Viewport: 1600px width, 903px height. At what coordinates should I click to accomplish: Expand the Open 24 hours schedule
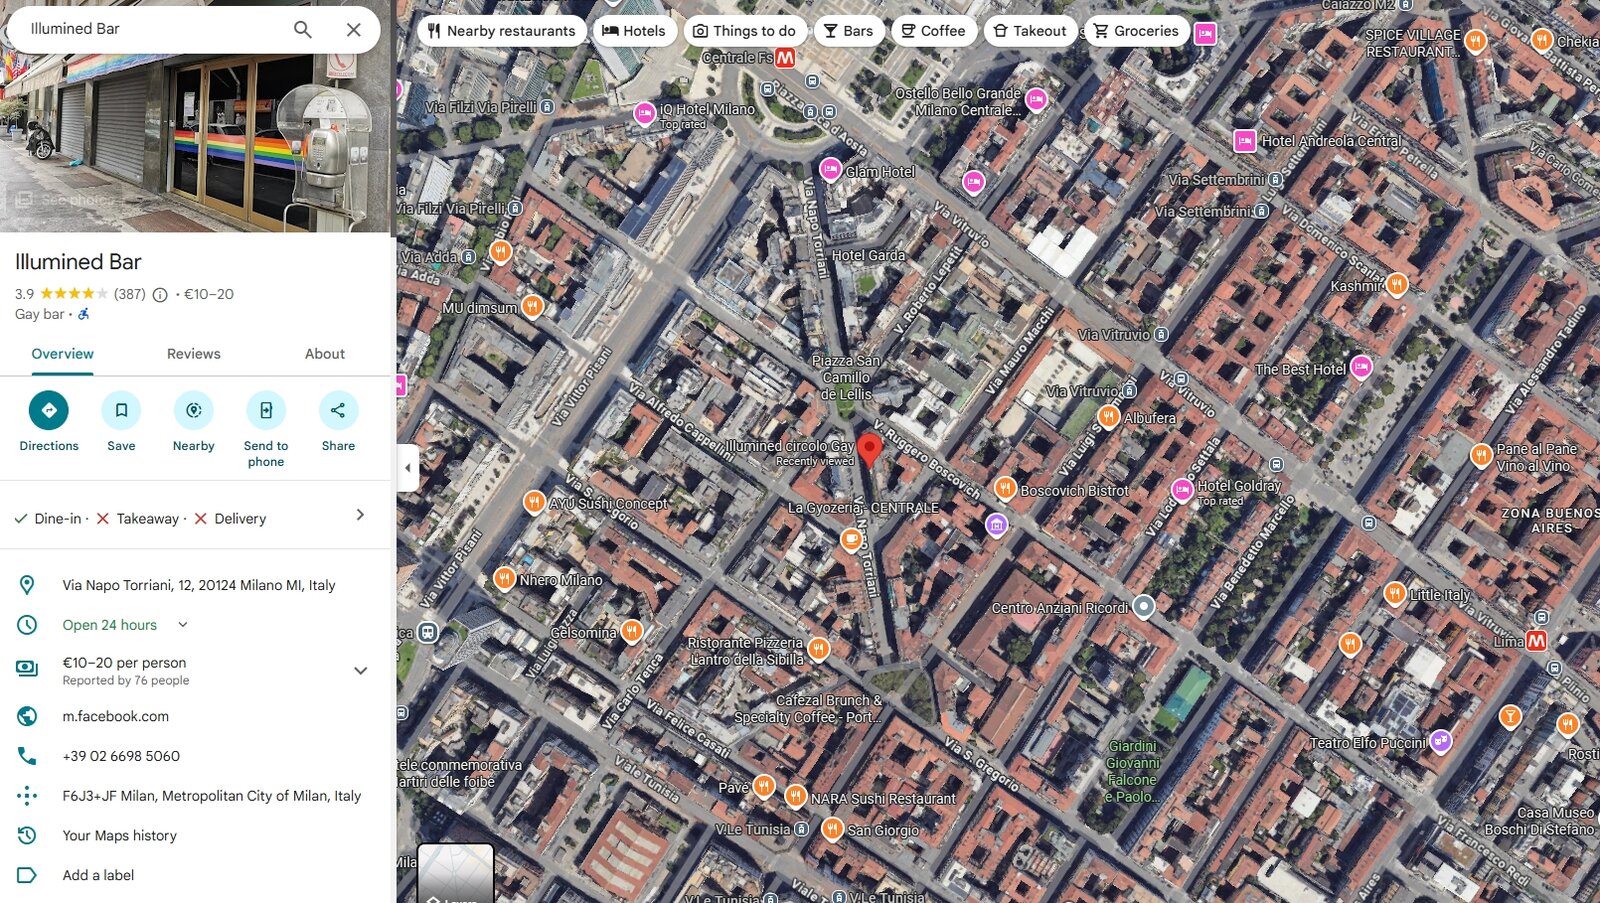pos(183,625)
